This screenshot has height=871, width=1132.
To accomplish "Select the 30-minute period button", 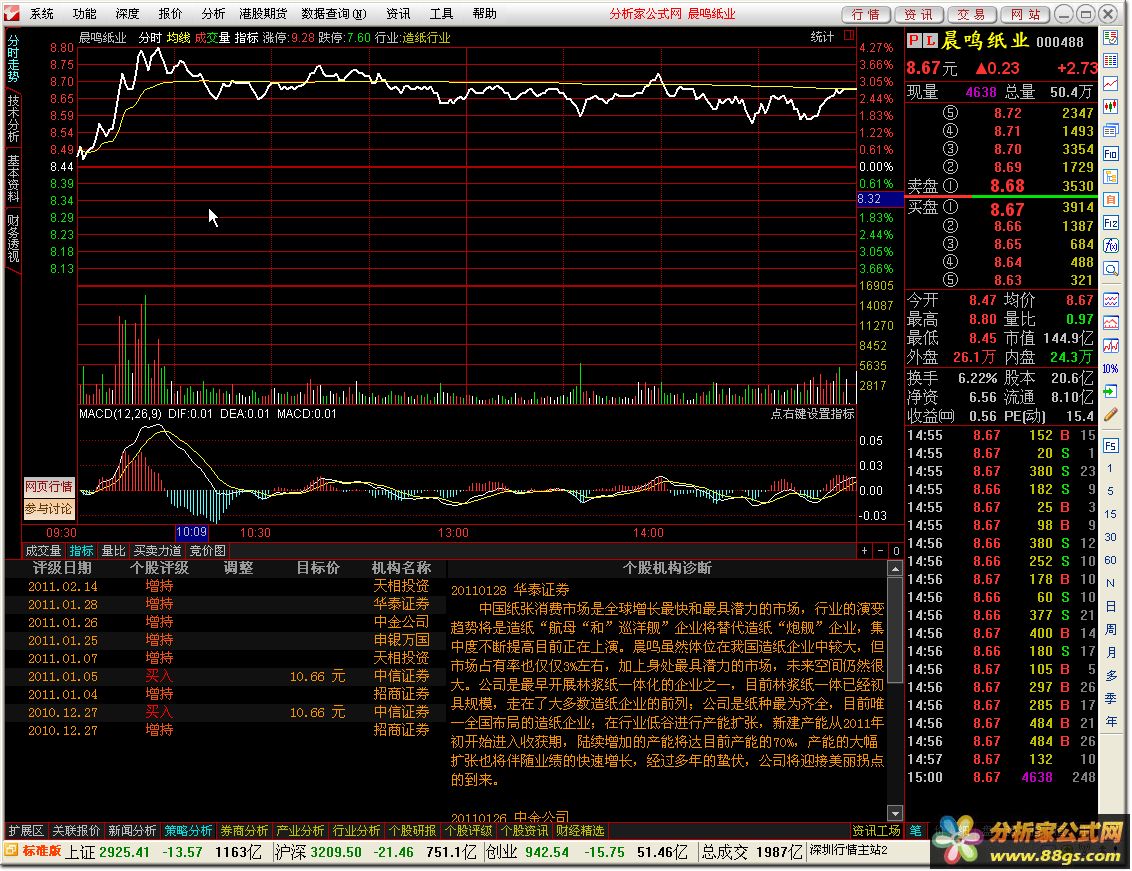I will pos(1111,537).
